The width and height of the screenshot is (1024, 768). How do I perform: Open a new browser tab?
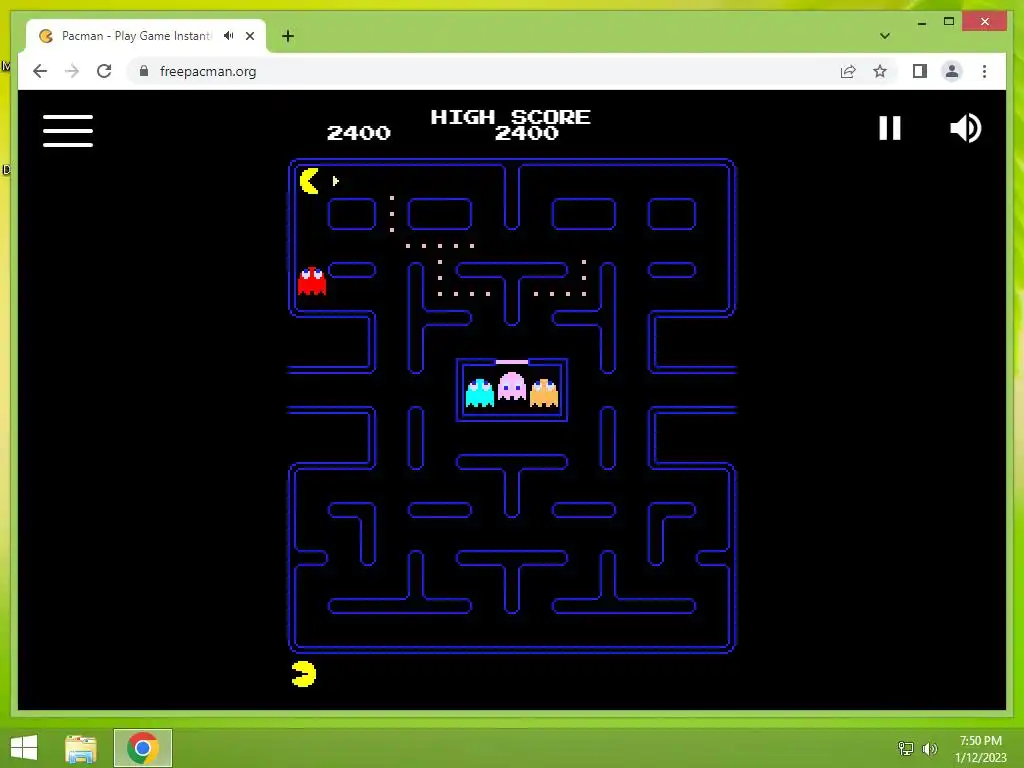pos(288,36)
